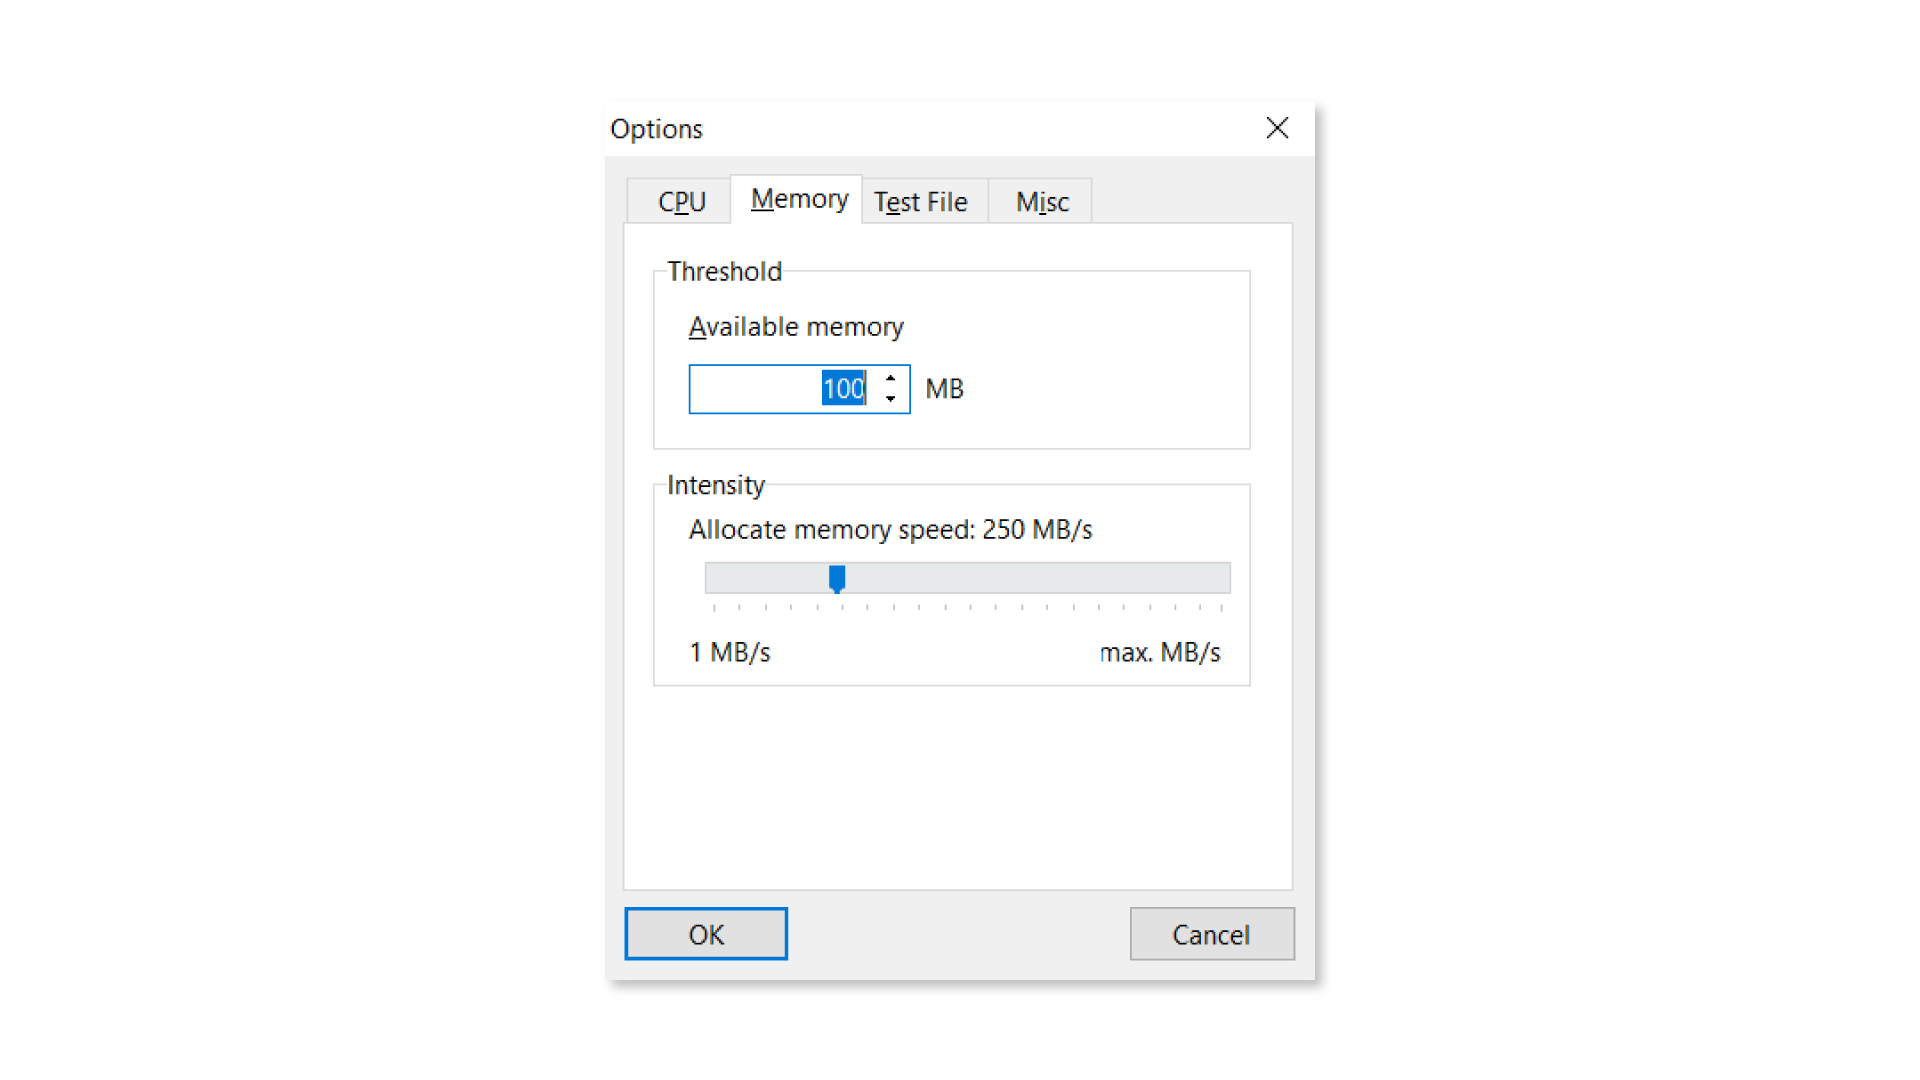This screenshot has height=1080, width=1920.
Task: Click the "1 MB/s" minimum label
Action: pos(730,653)
